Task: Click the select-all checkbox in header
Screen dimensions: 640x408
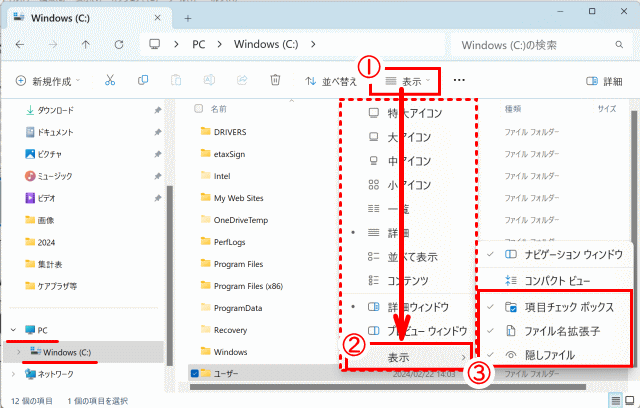Action: pyautogui.click(x=199, y=109)
